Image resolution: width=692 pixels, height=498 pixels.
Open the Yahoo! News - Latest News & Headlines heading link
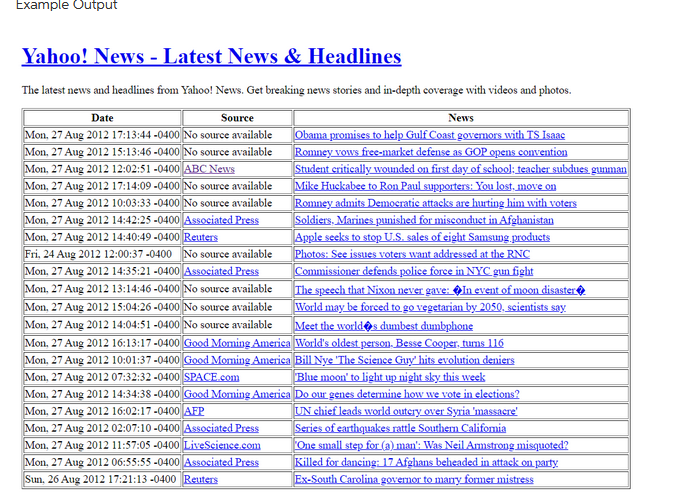coord(211,57)
